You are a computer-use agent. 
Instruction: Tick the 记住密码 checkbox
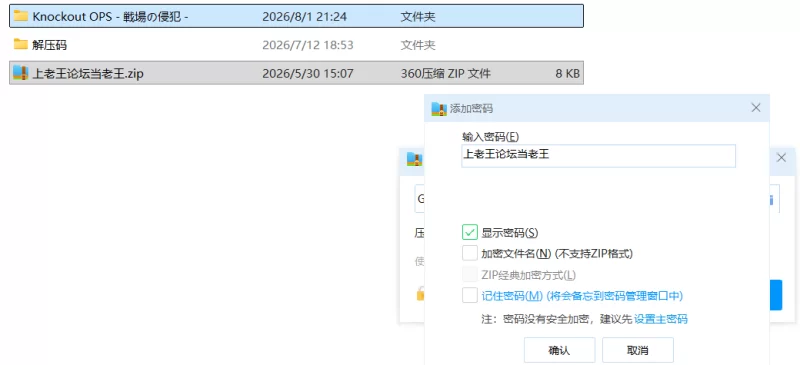tap(470, 295)
